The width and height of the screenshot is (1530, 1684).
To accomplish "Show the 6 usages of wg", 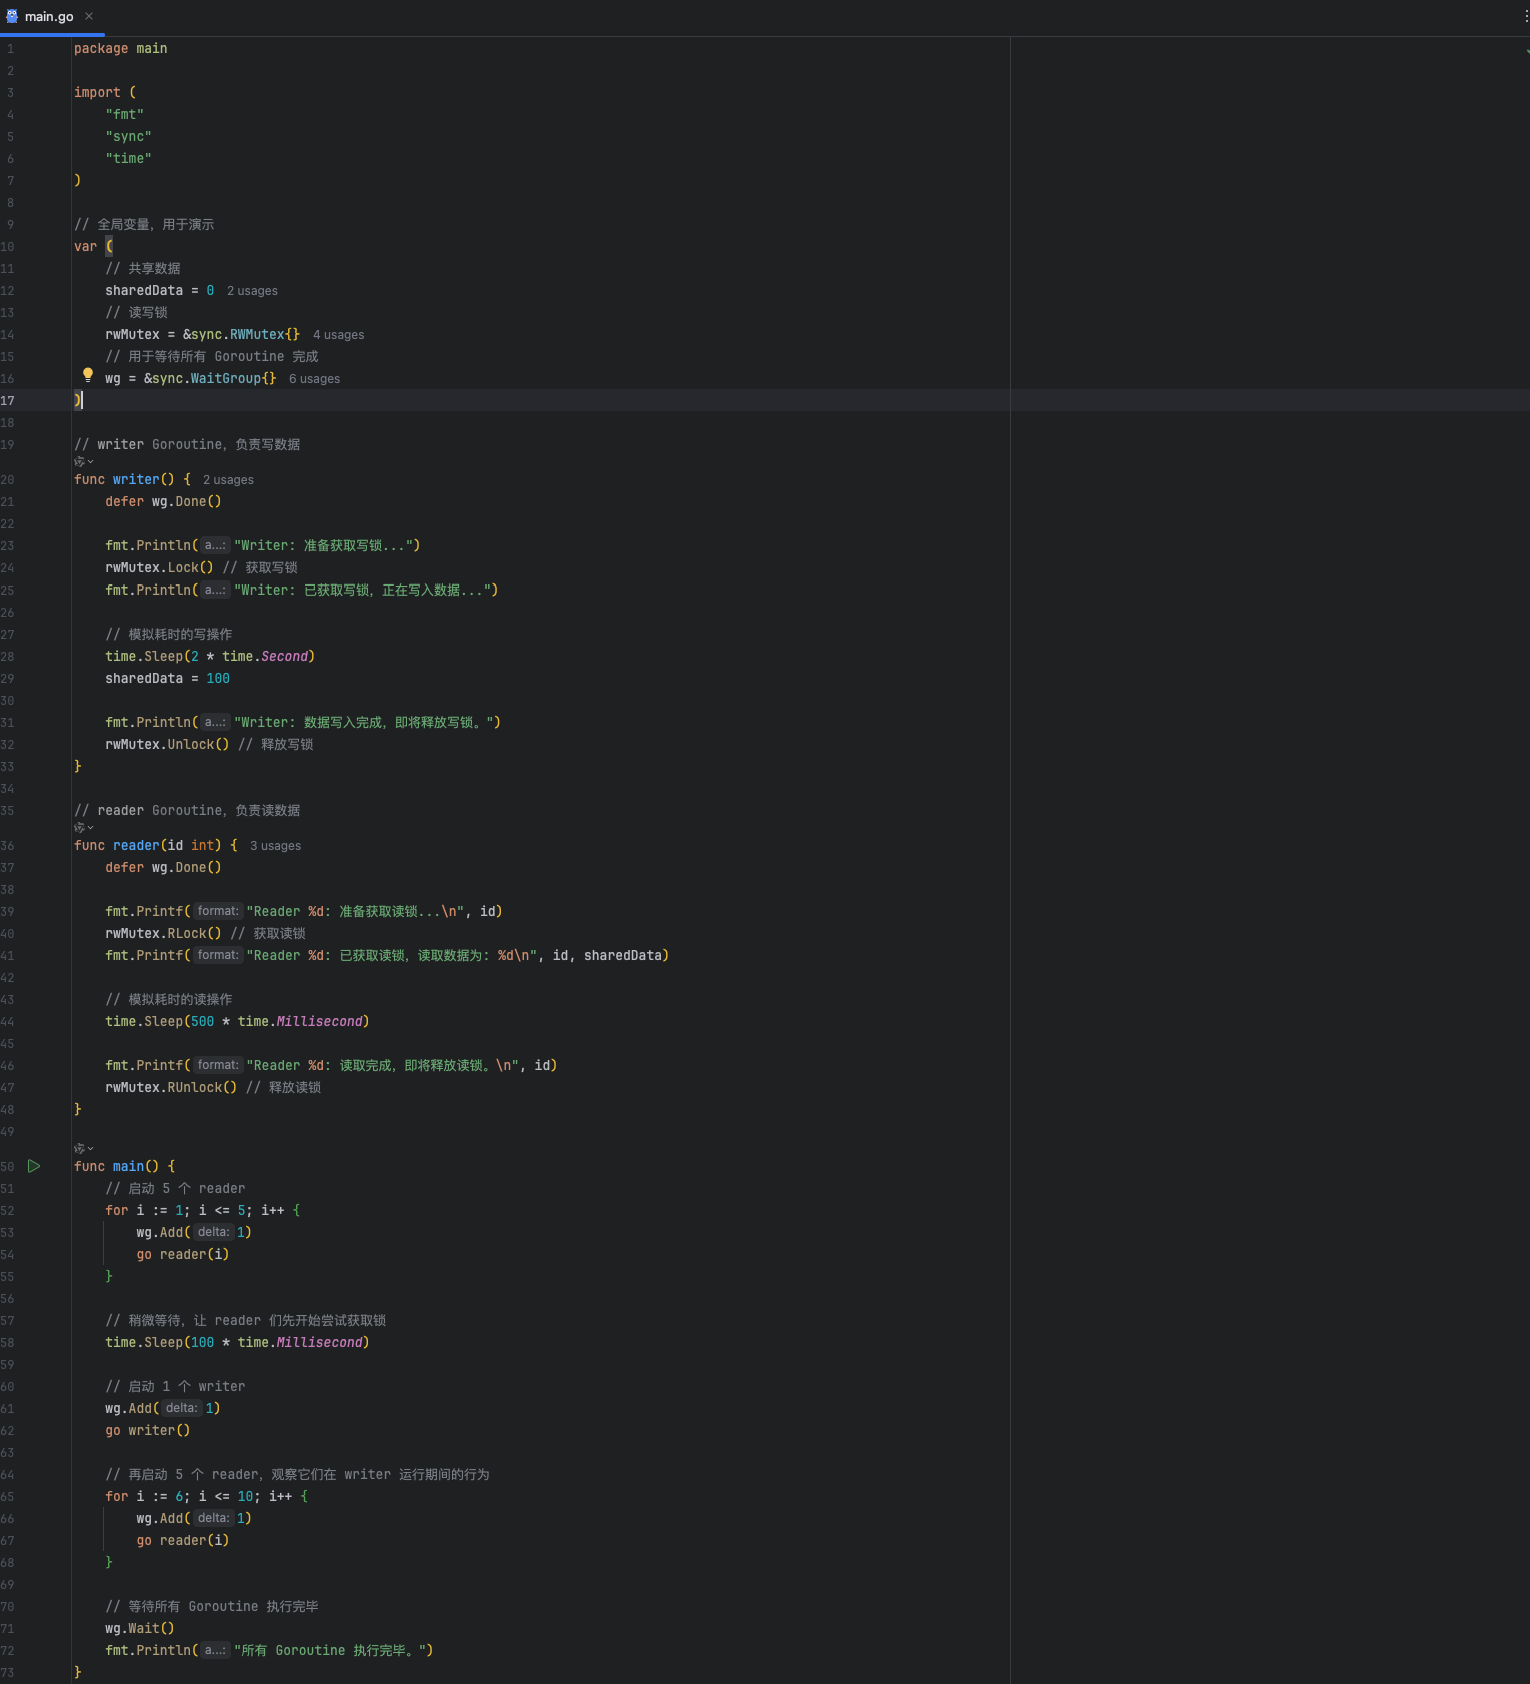I will [314, 379].
